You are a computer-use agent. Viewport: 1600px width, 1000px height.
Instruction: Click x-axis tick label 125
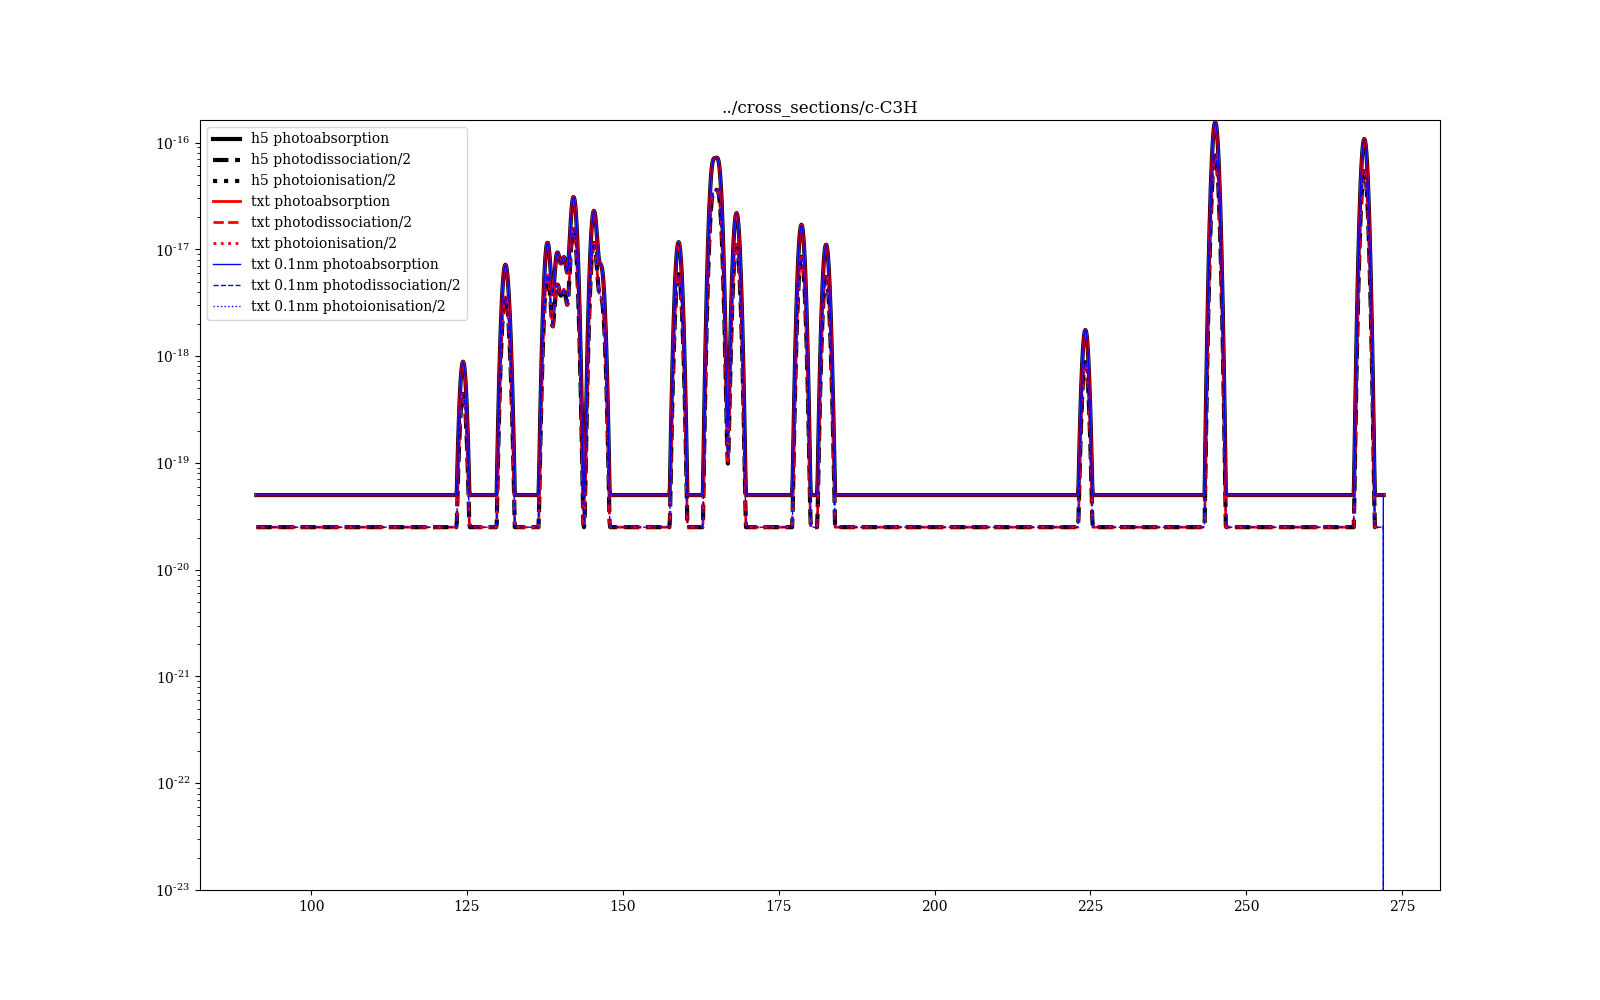coord(467,906)
